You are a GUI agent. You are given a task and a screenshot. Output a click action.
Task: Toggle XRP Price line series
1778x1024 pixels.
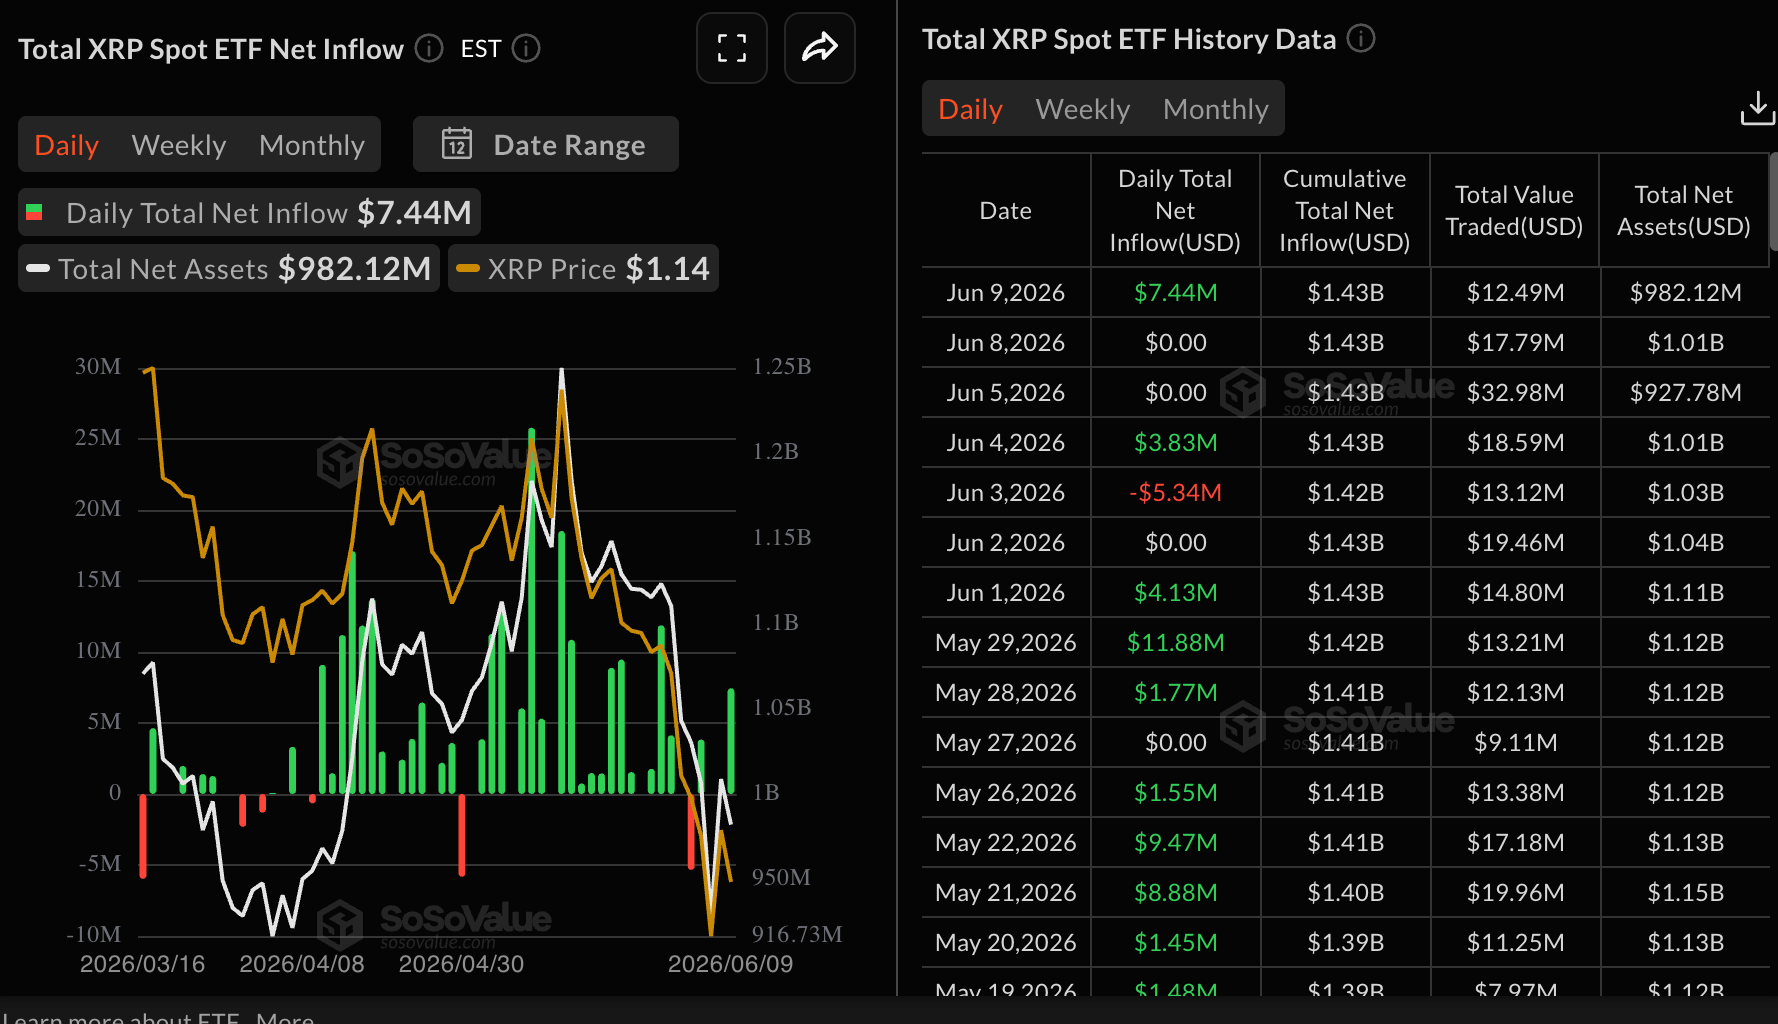583,268
